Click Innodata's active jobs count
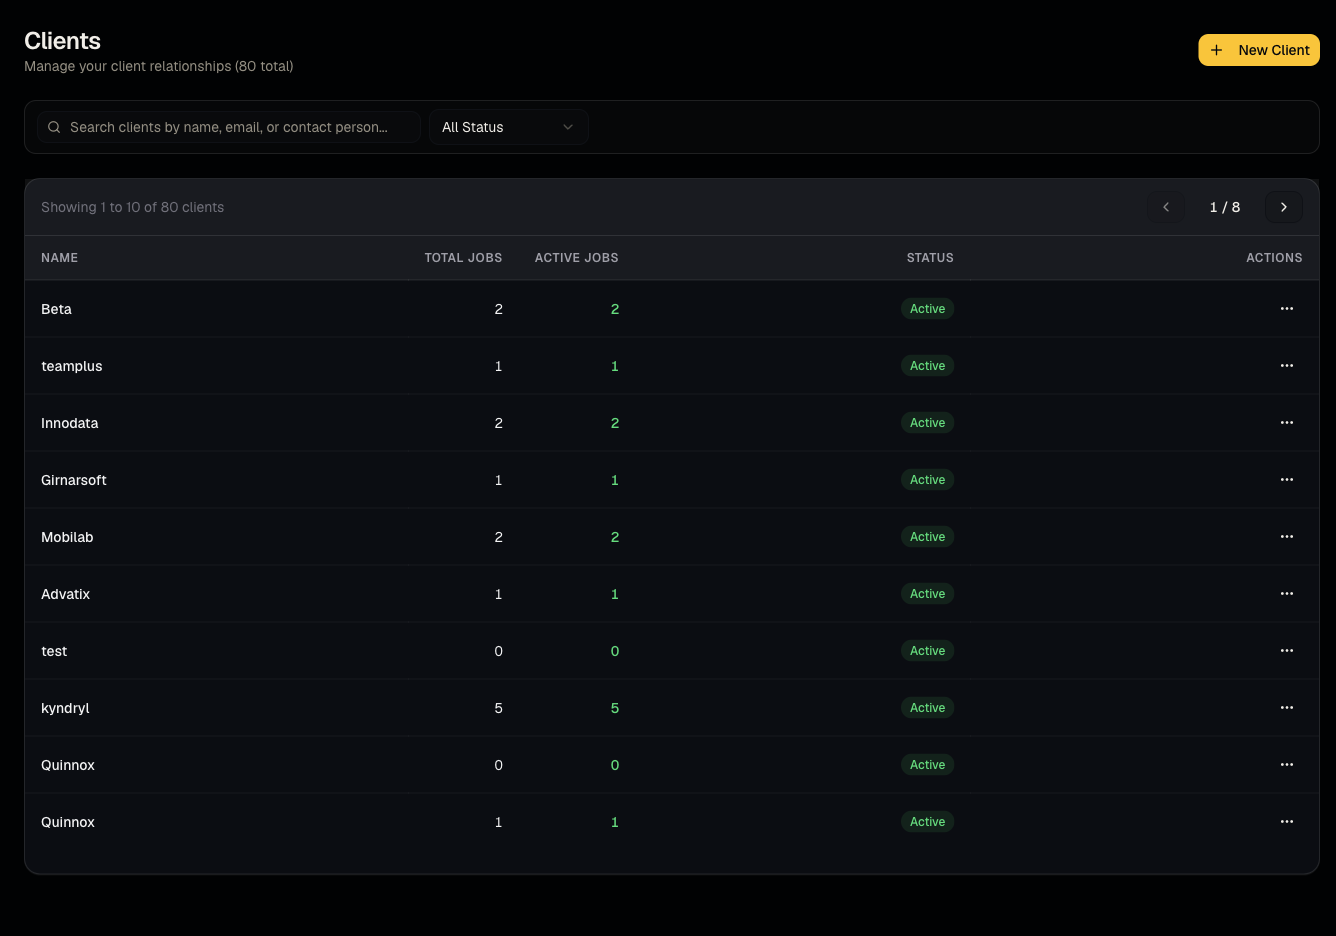This screenshot has width=1336, height=936. (614, 423)
